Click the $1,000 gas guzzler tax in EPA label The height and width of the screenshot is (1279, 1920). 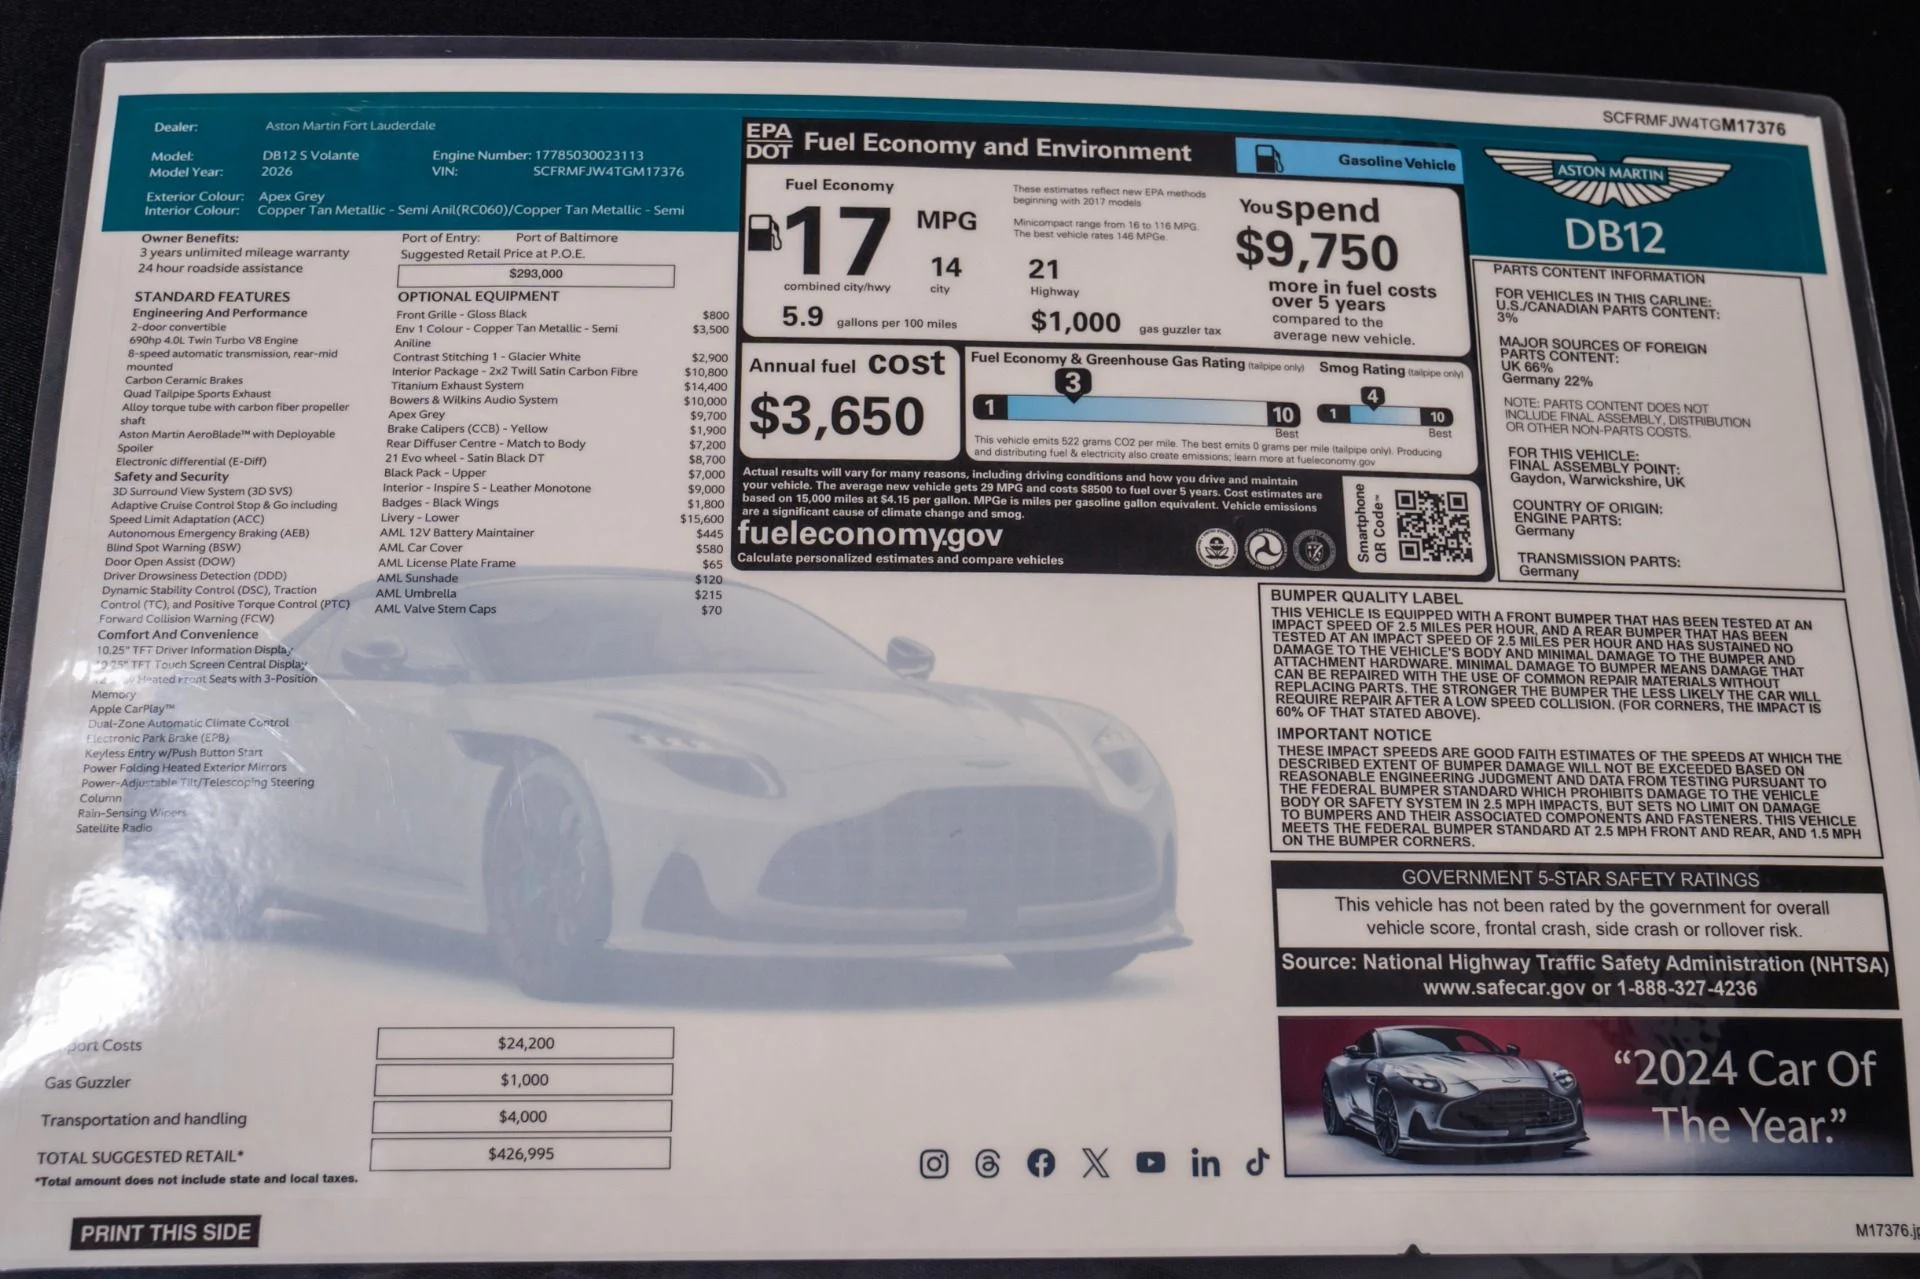pyautogui.click(x=1075, y=322)
